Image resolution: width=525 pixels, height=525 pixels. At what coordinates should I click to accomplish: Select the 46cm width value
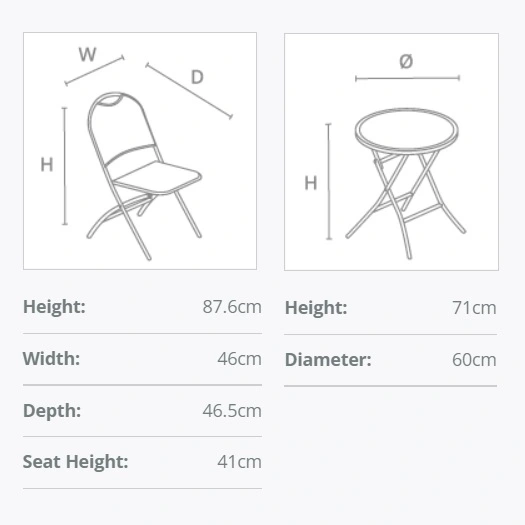click(239, 359)
